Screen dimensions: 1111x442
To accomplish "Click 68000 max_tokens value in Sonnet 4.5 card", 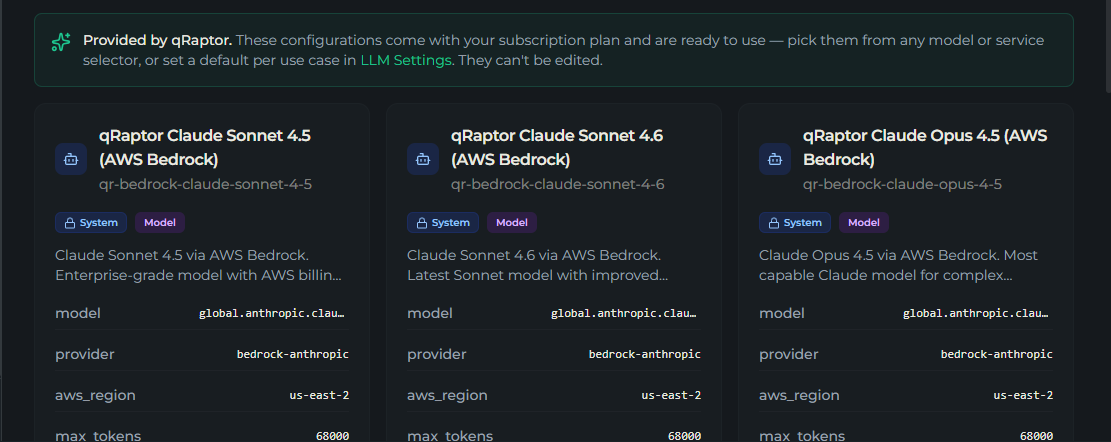I will click(332, 436).
